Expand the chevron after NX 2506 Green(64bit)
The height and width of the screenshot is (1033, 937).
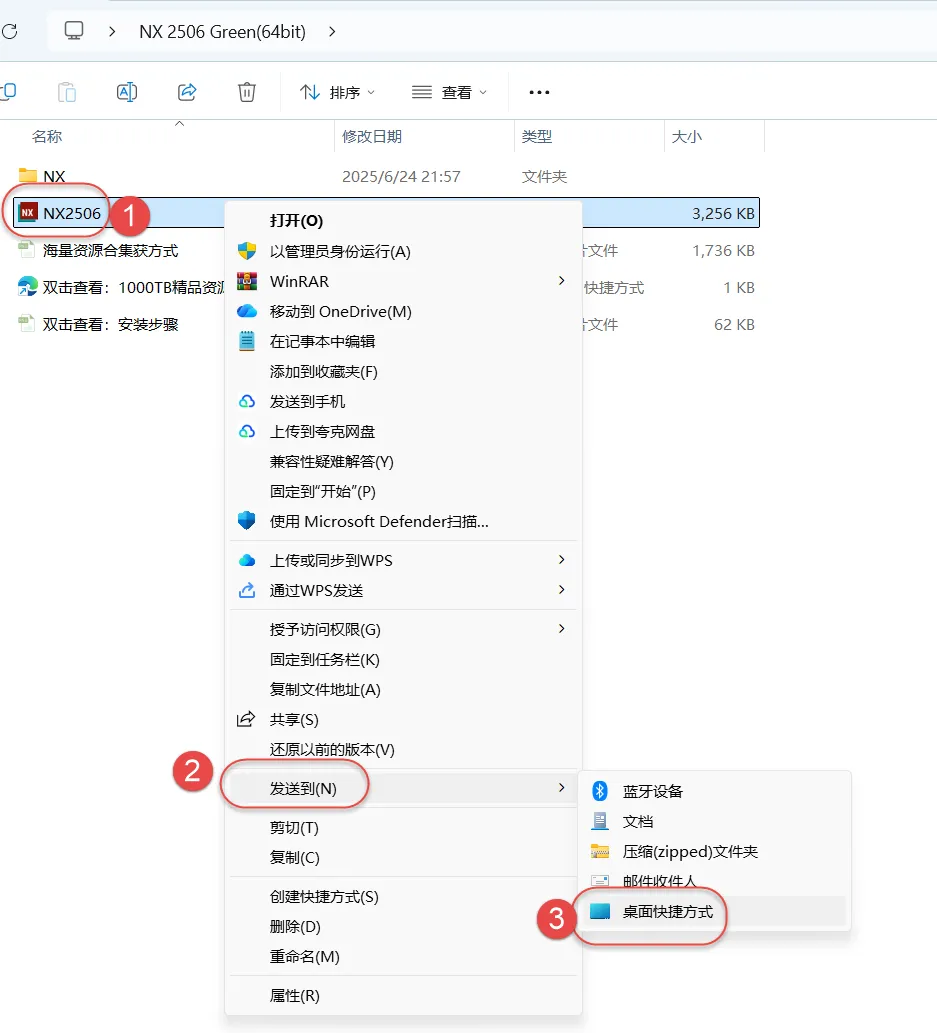click(332, 31)
